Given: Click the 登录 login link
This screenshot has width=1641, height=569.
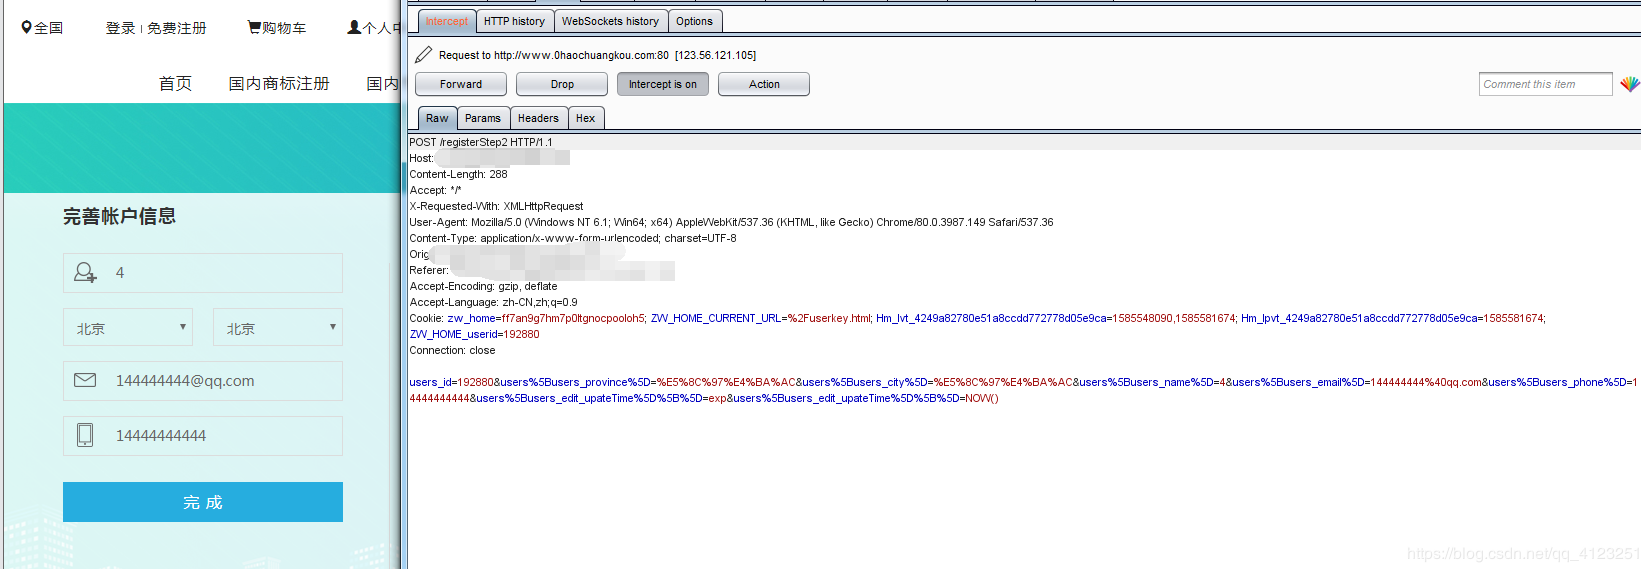Looking at the screenshot, I should point(120,28).
